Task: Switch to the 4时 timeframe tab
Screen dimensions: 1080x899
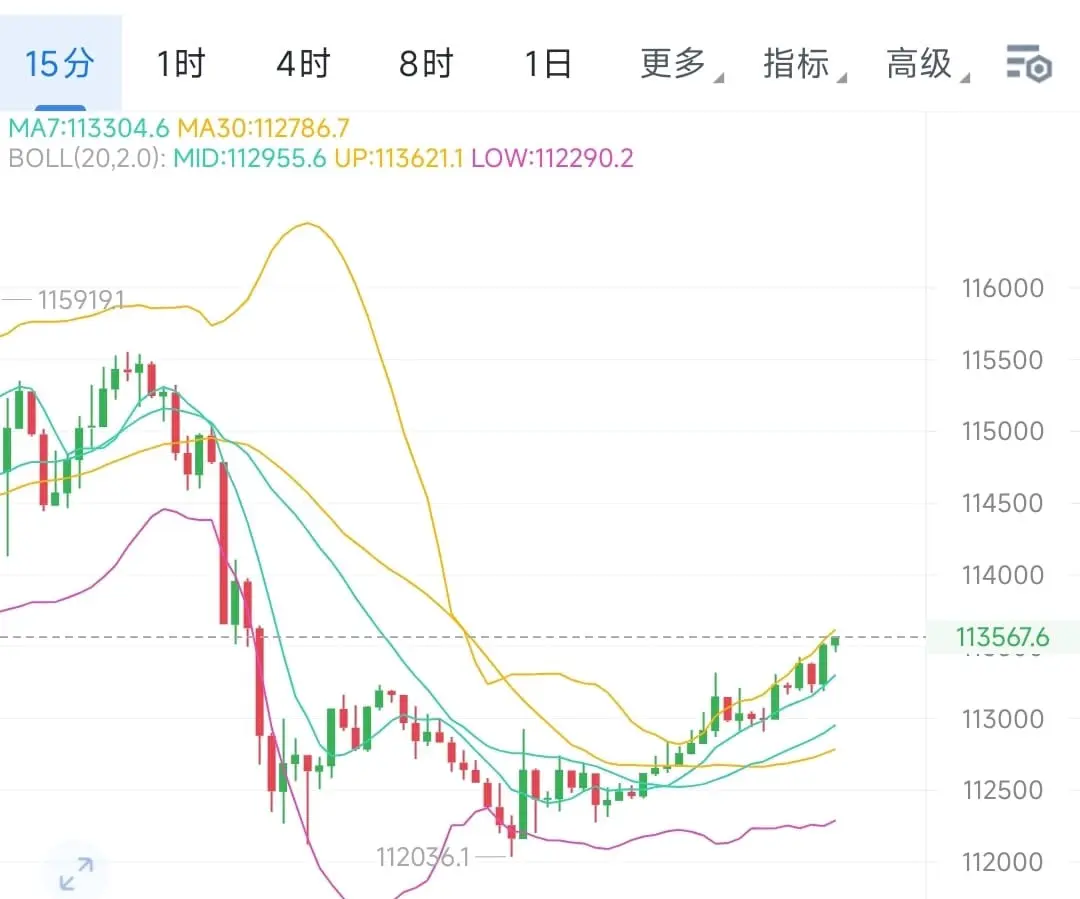Action: tap(303, 63)
